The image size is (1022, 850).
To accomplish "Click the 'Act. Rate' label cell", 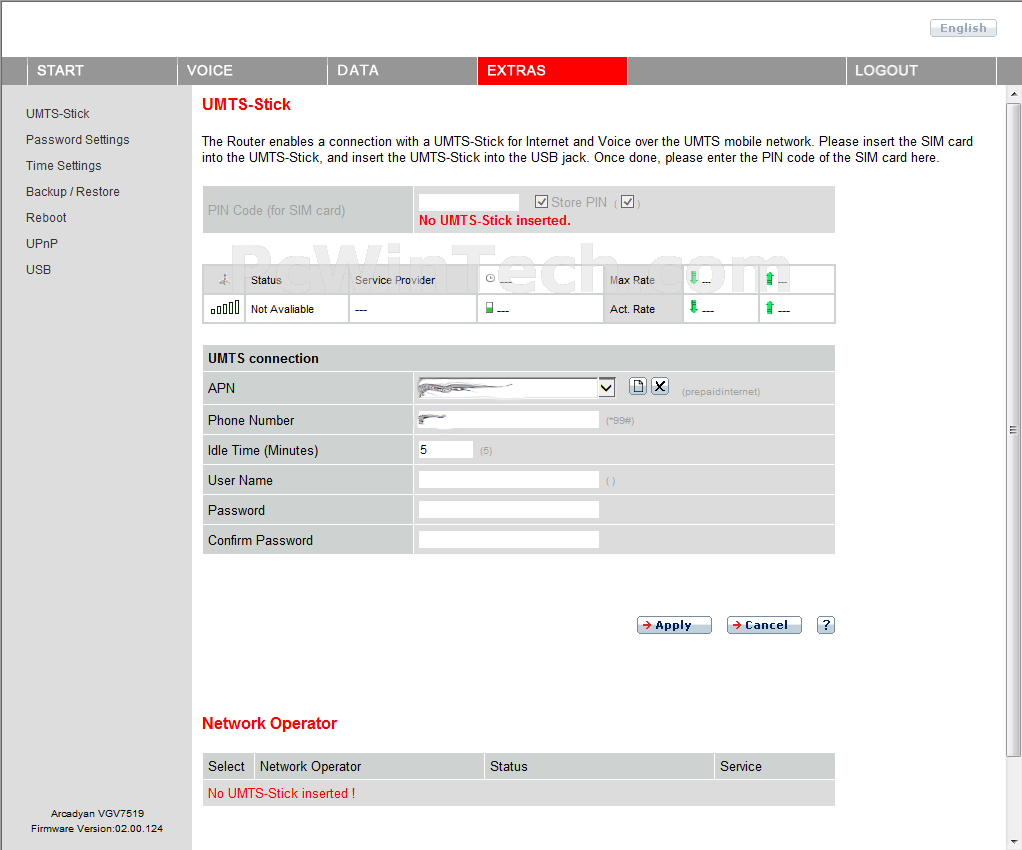I will point(643,309).
